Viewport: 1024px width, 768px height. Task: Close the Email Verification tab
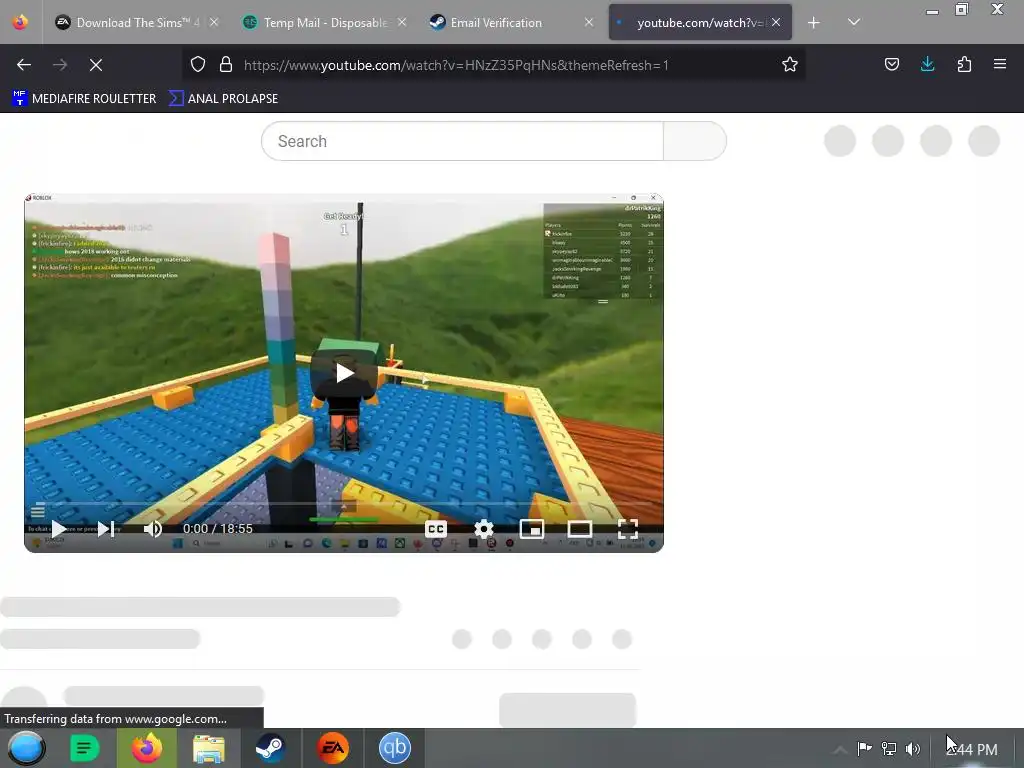coord(588,22)
